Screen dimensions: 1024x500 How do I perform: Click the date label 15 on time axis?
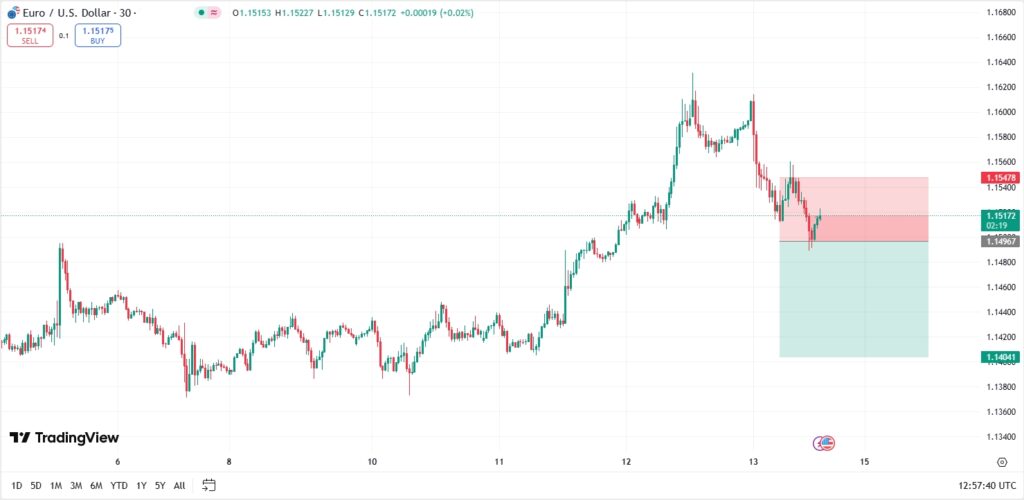[865, 462]
